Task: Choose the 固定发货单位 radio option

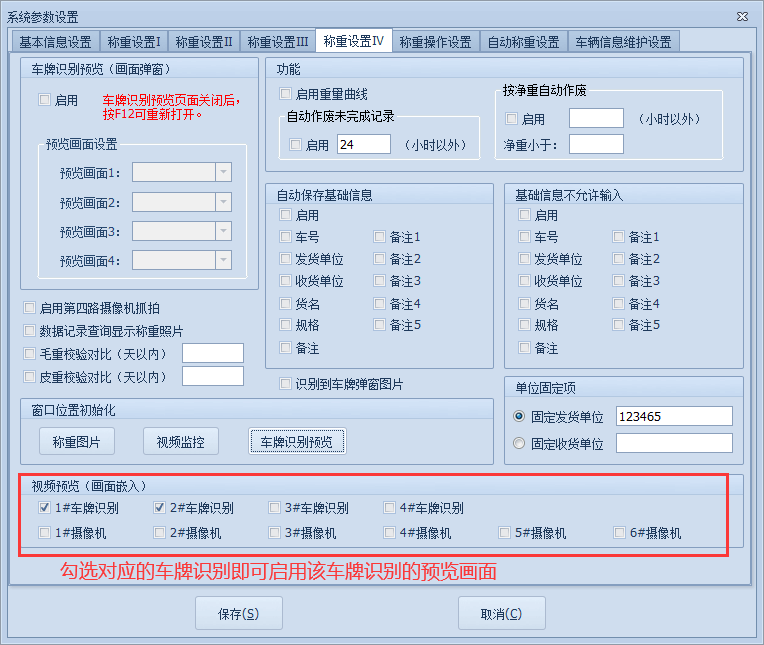Action: coord(518,416)
